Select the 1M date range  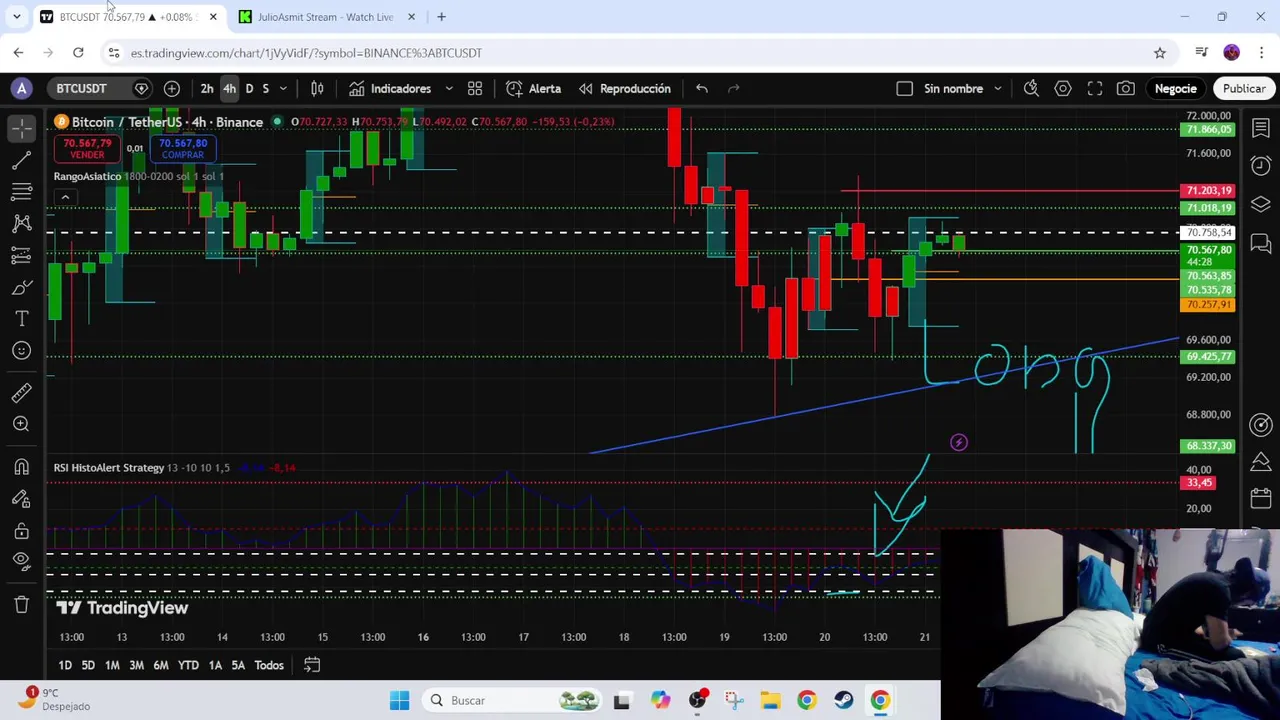click(112, 665)
